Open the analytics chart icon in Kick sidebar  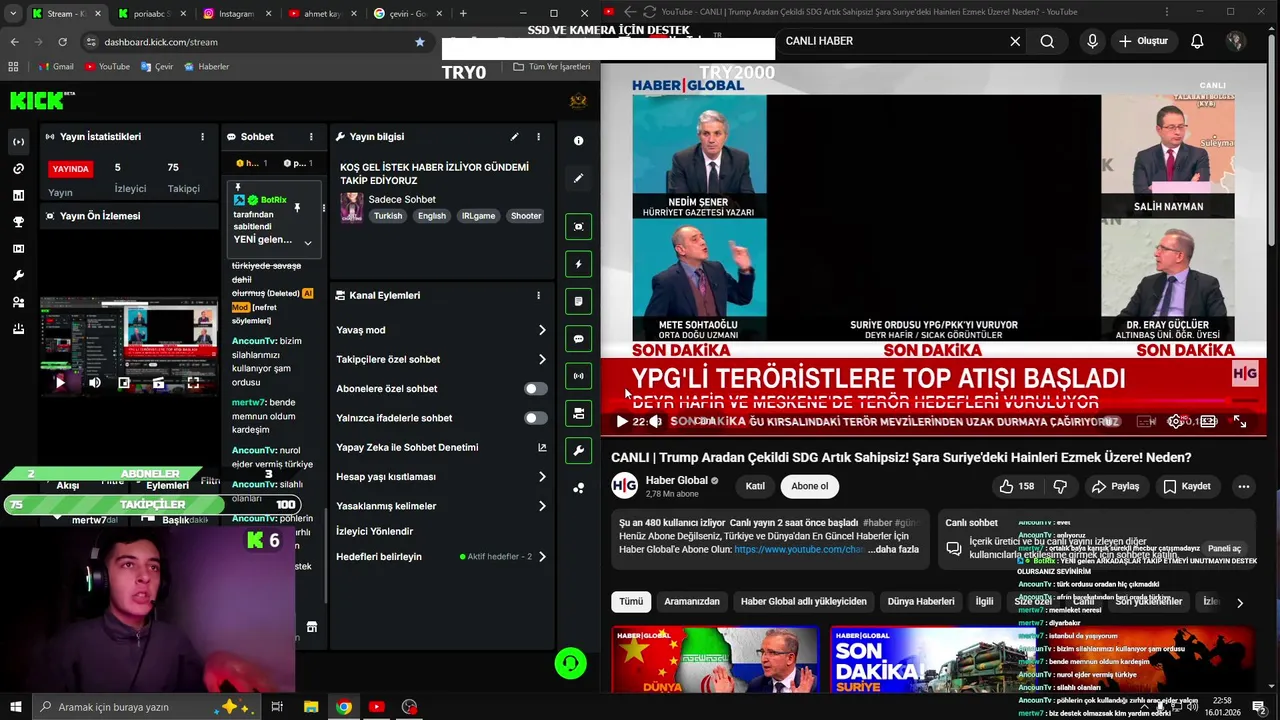point(18,195)
